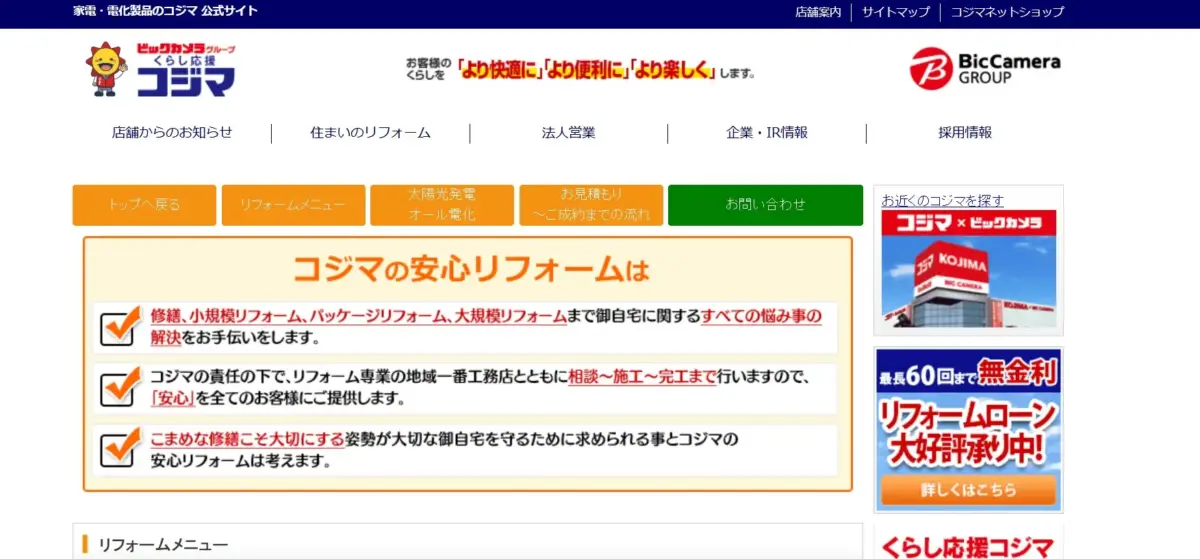Image resolution: width=1200 pixels, height=559 pixels.
Task: Open 店舗案内 link in top bar
Action: click(818, 12)
